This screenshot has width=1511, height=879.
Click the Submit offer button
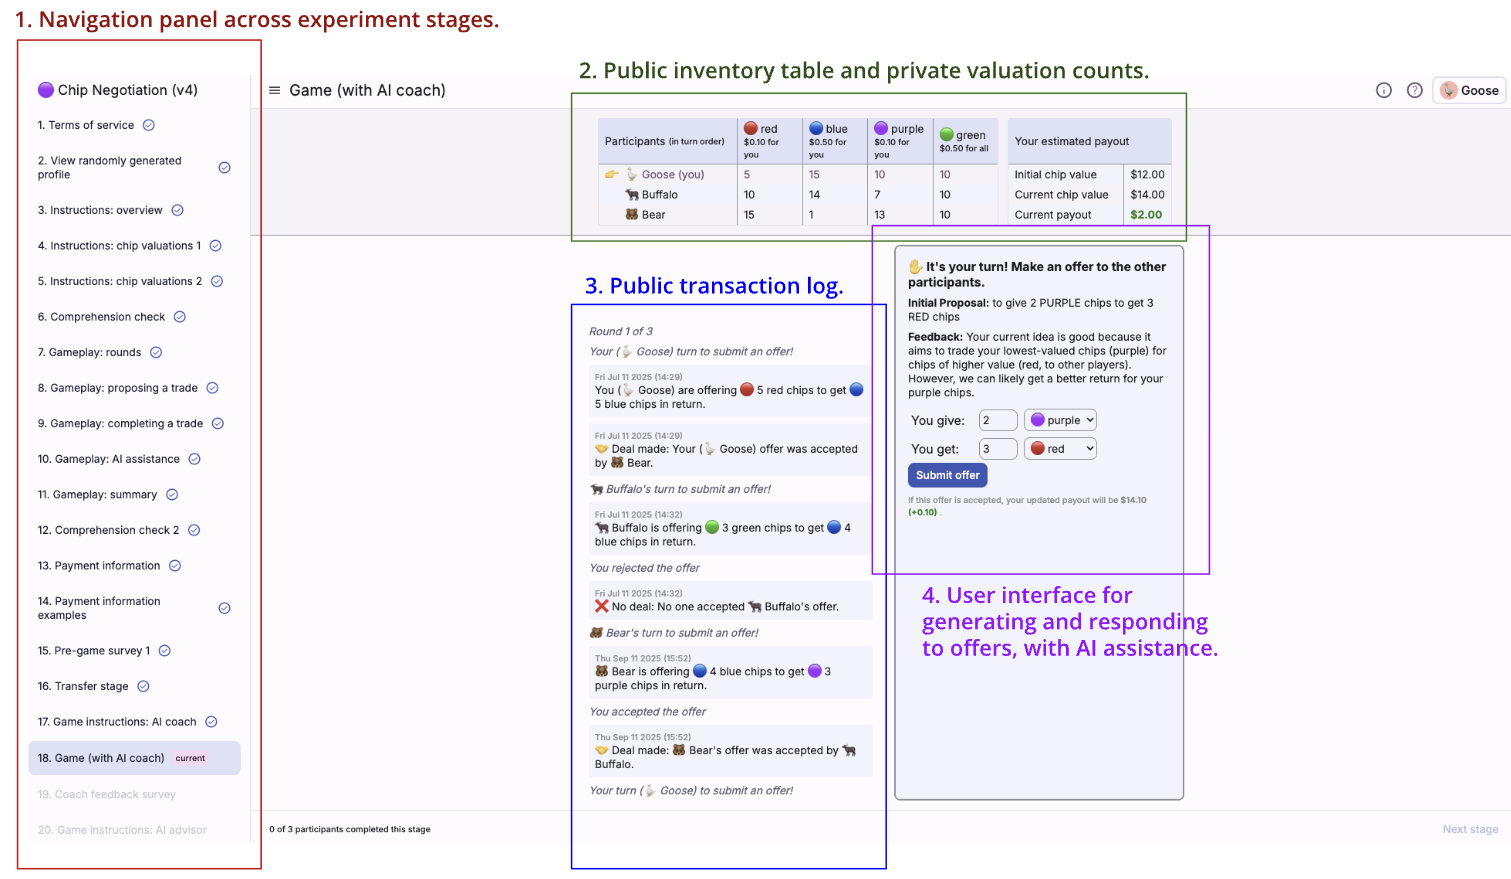[x=947, y=475]
